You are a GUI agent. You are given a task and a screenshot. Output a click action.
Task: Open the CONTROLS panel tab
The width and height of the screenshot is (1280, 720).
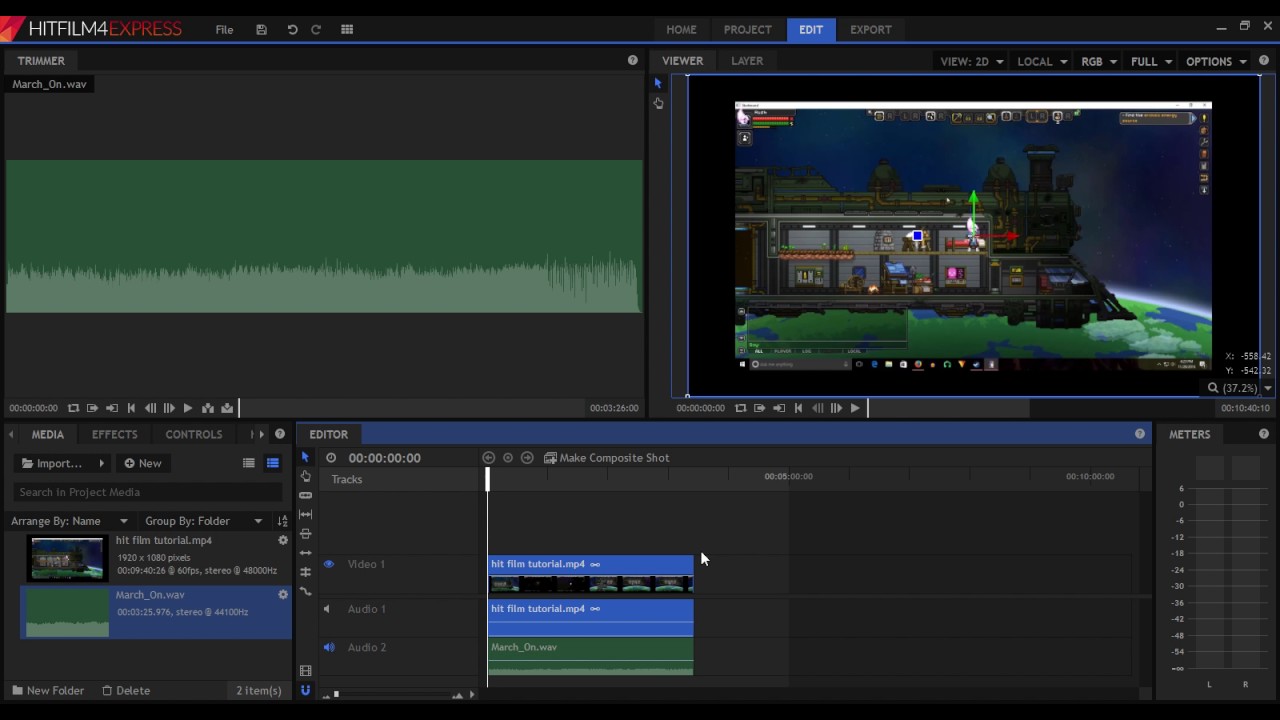pyautogui.click(x=194, y=434)
